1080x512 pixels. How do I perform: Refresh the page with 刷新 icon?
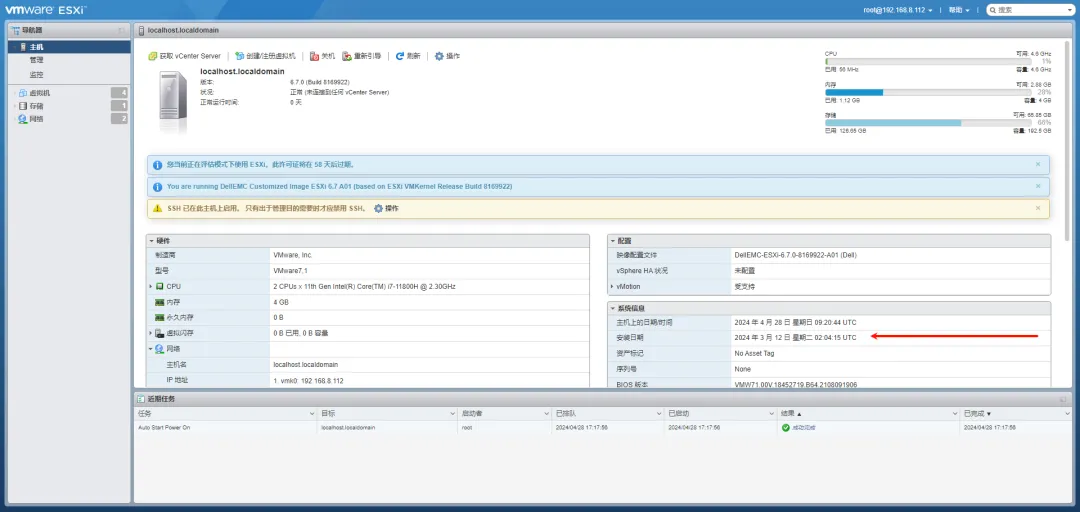coord(400,56)
